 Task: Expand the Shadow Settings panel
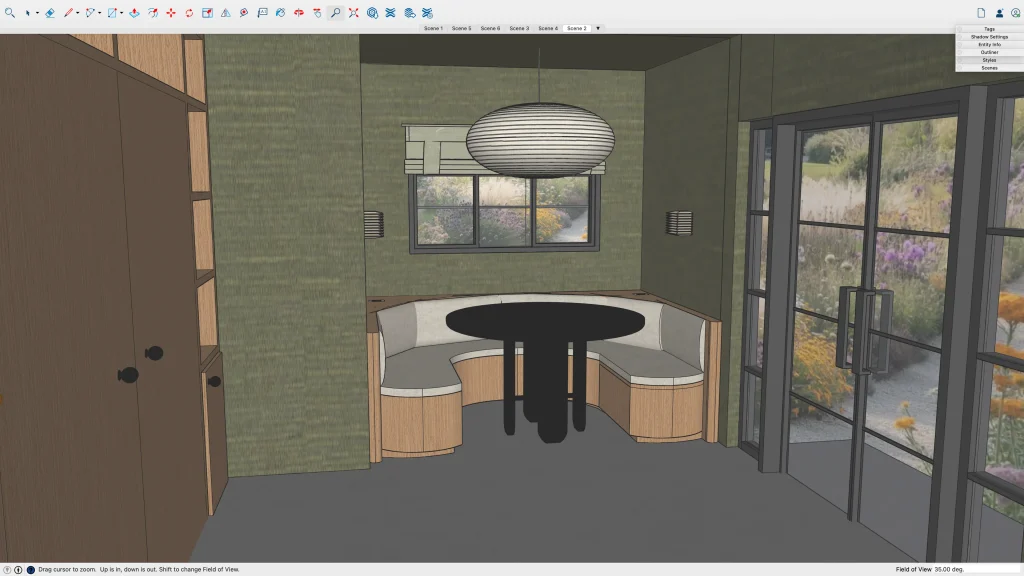(x=989, y=37)
